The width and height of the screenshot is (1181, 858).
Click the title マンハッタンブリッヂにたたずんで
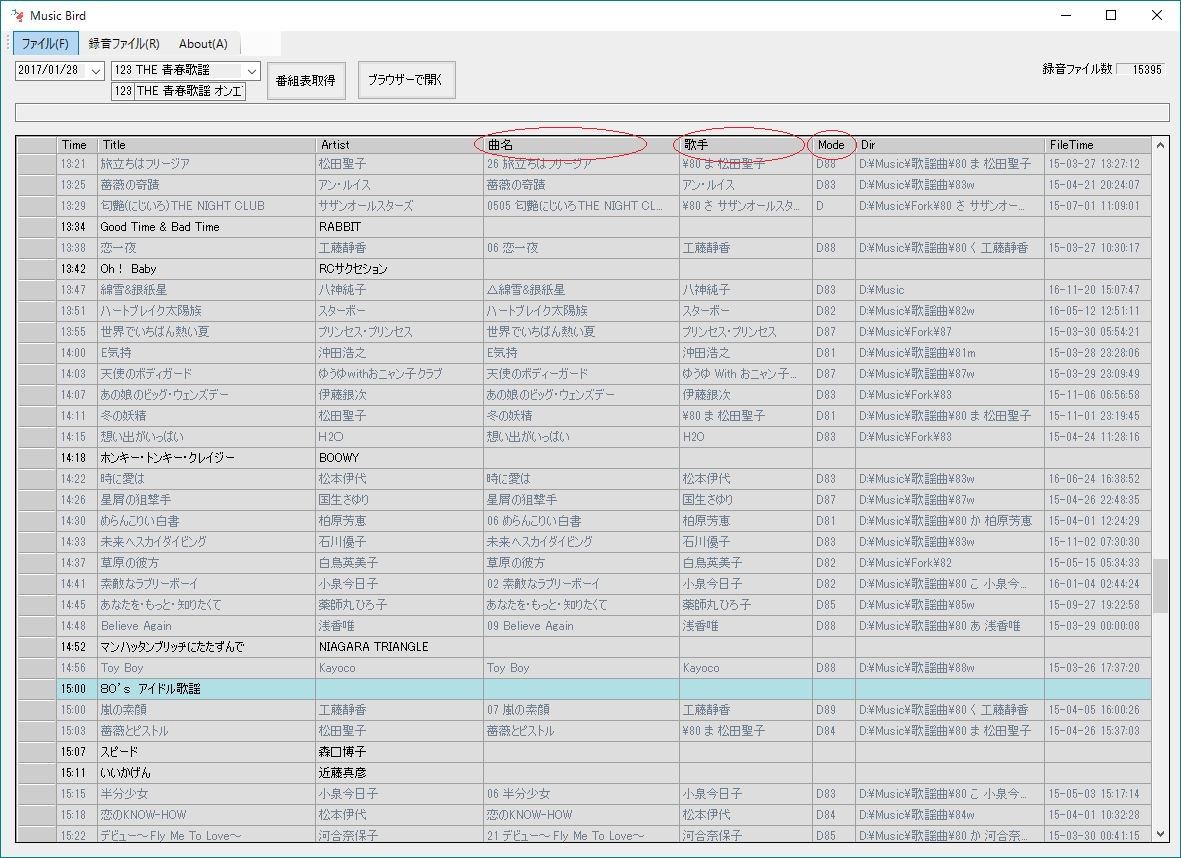click(172, 647)
